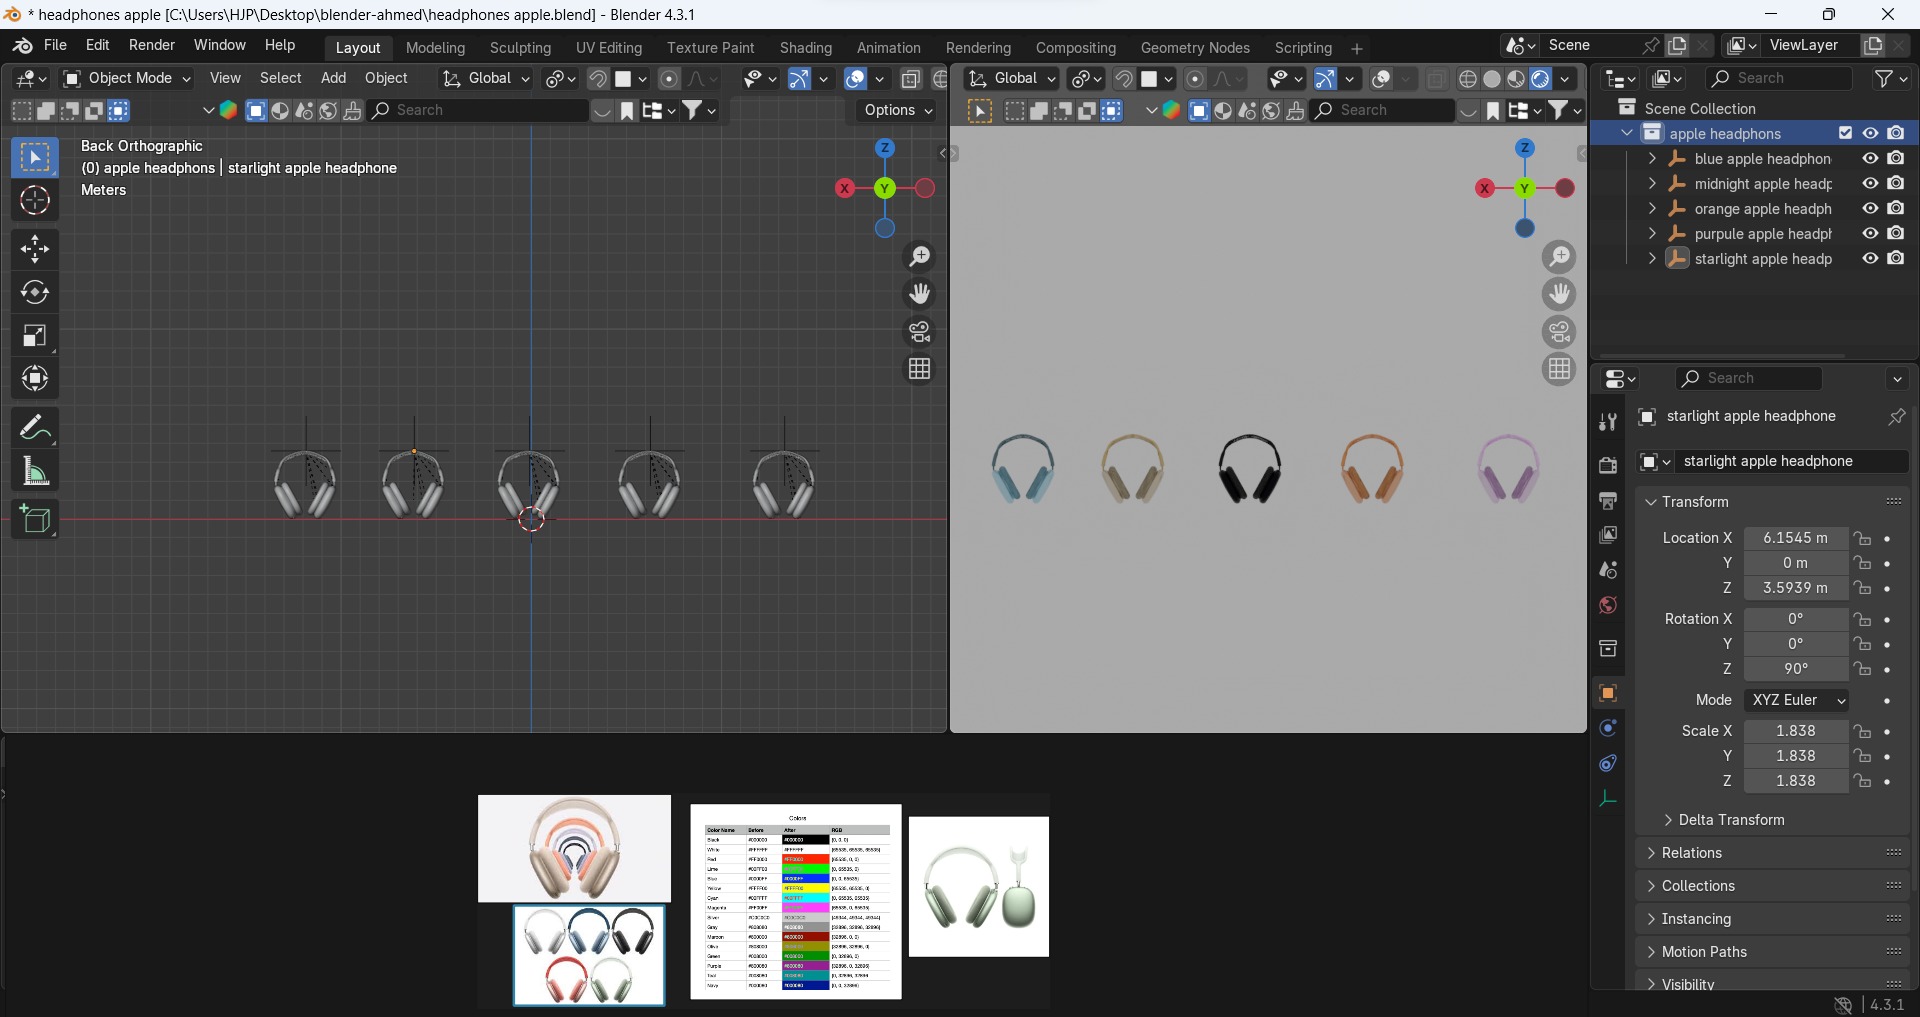This screenshot has height=1017, width=1920.
Task: Open the Render properties tab
Action: (x=1608, y=465)
